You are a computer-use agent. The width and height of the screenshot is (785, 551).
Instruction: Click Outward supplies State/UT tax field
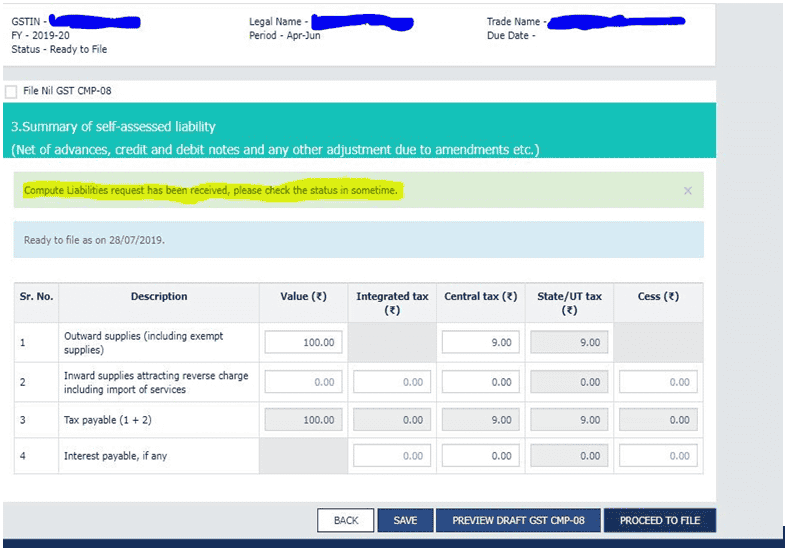click(x=569, y=343)
